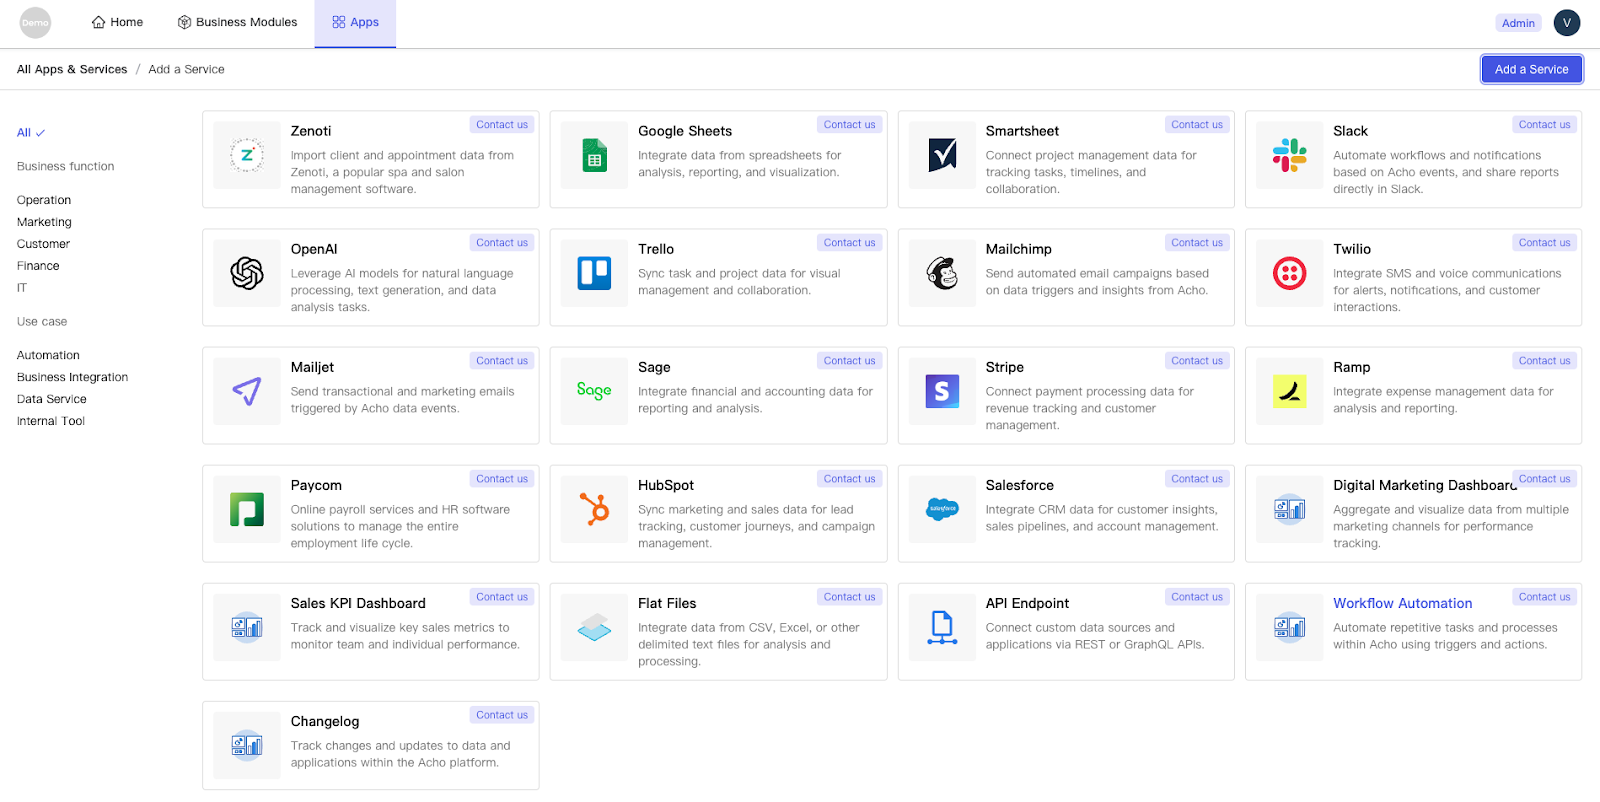The image size is (1600, 802).
Task: Click Contact us on Twilio card
Action: pos(1544,243)
